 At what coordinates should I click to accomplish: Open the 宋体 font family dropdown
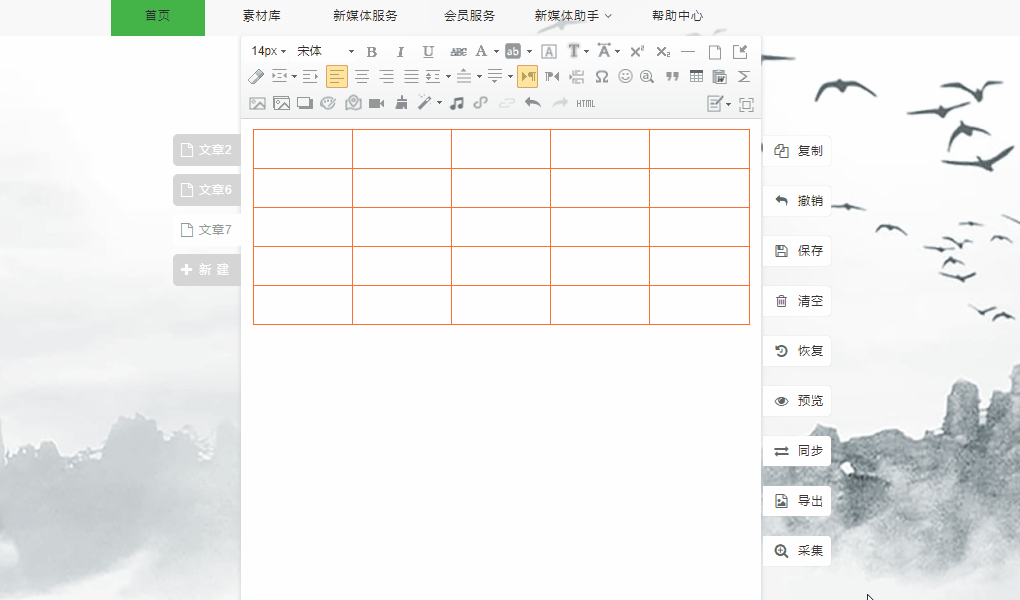click(325, 51)
